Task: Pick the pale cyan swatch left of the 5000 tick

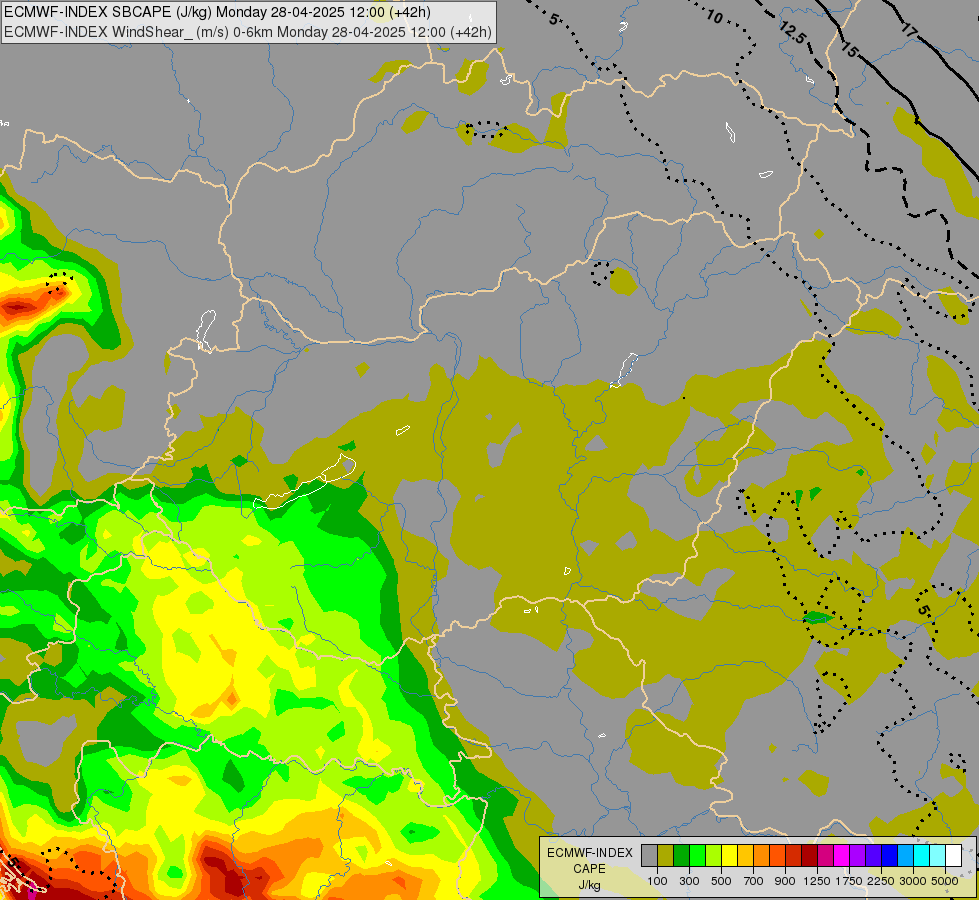Action: (x=938, y=856)
